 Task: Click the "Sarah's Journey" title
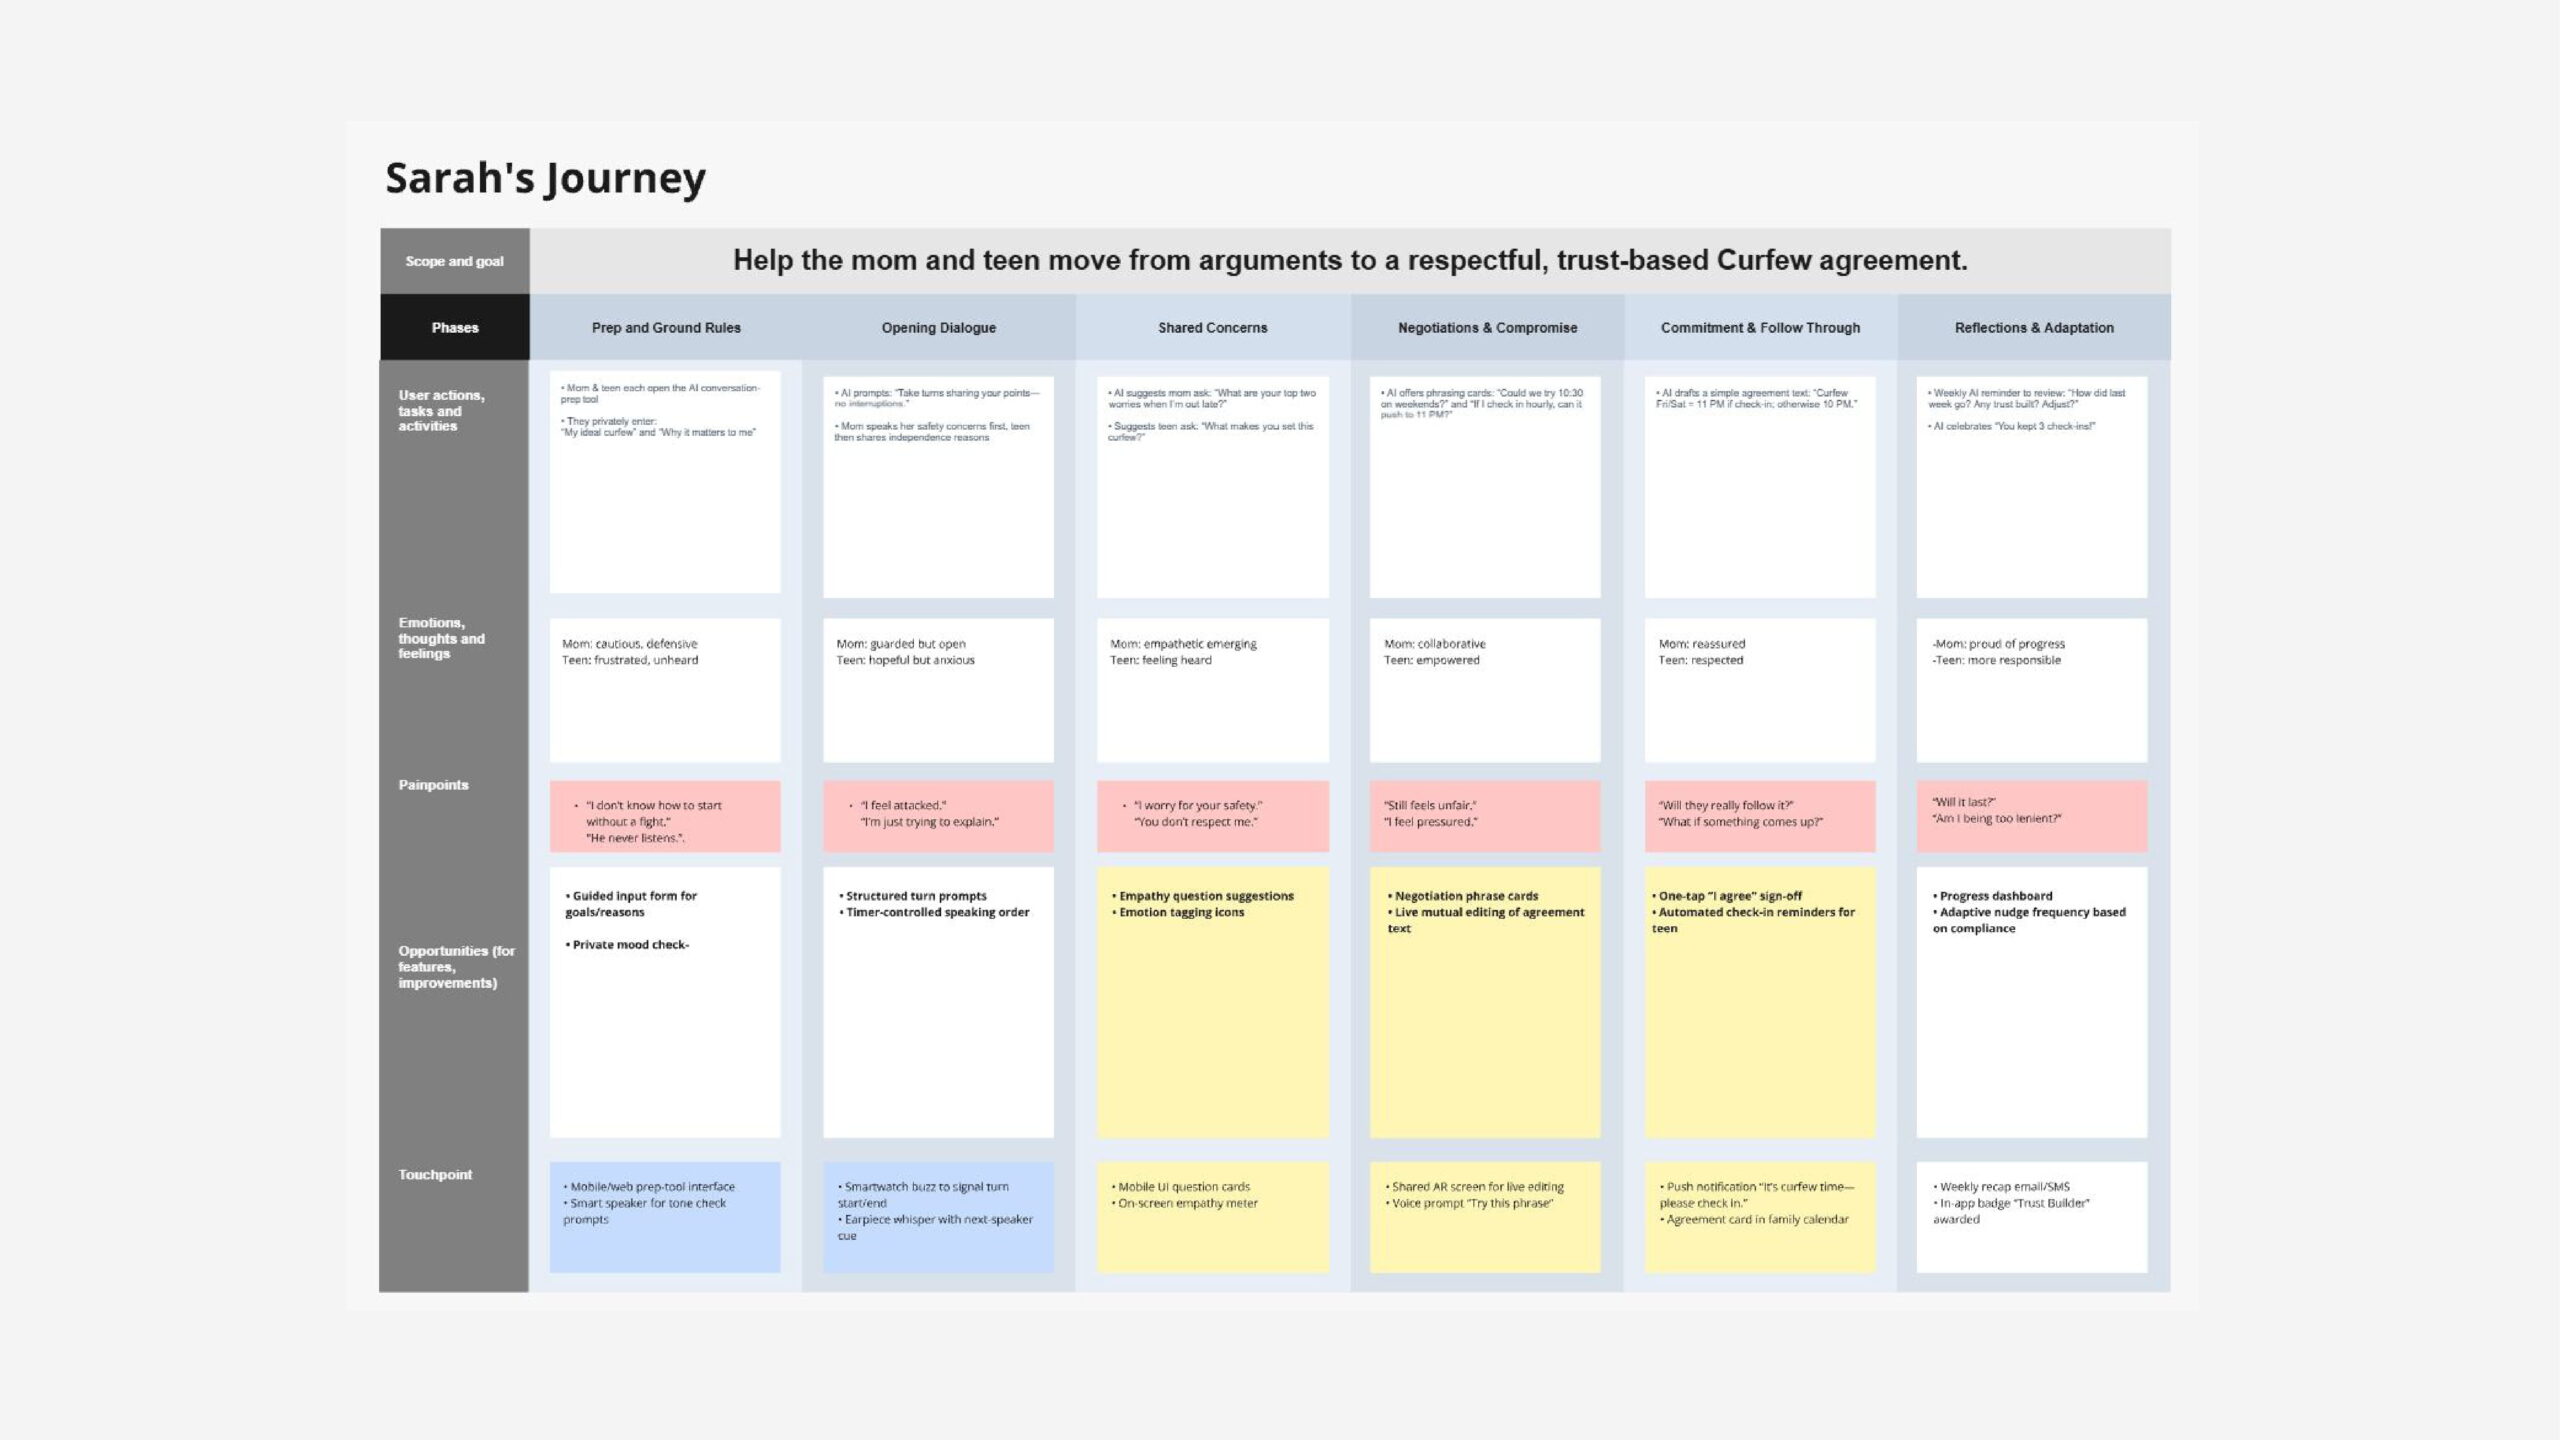click(x=545, y=178)
